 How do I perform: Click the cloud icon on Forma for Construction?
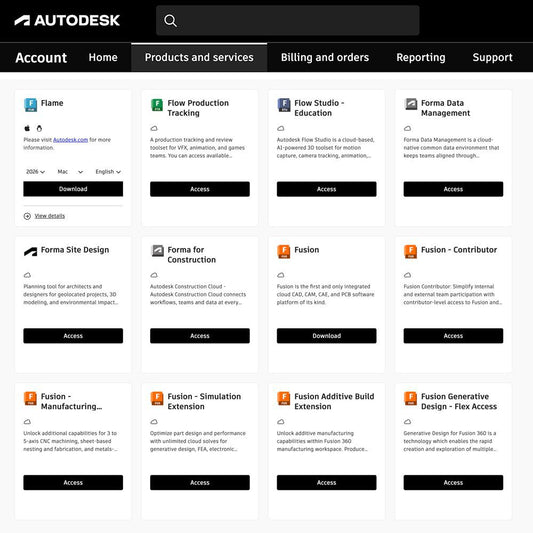coord(154,275)
